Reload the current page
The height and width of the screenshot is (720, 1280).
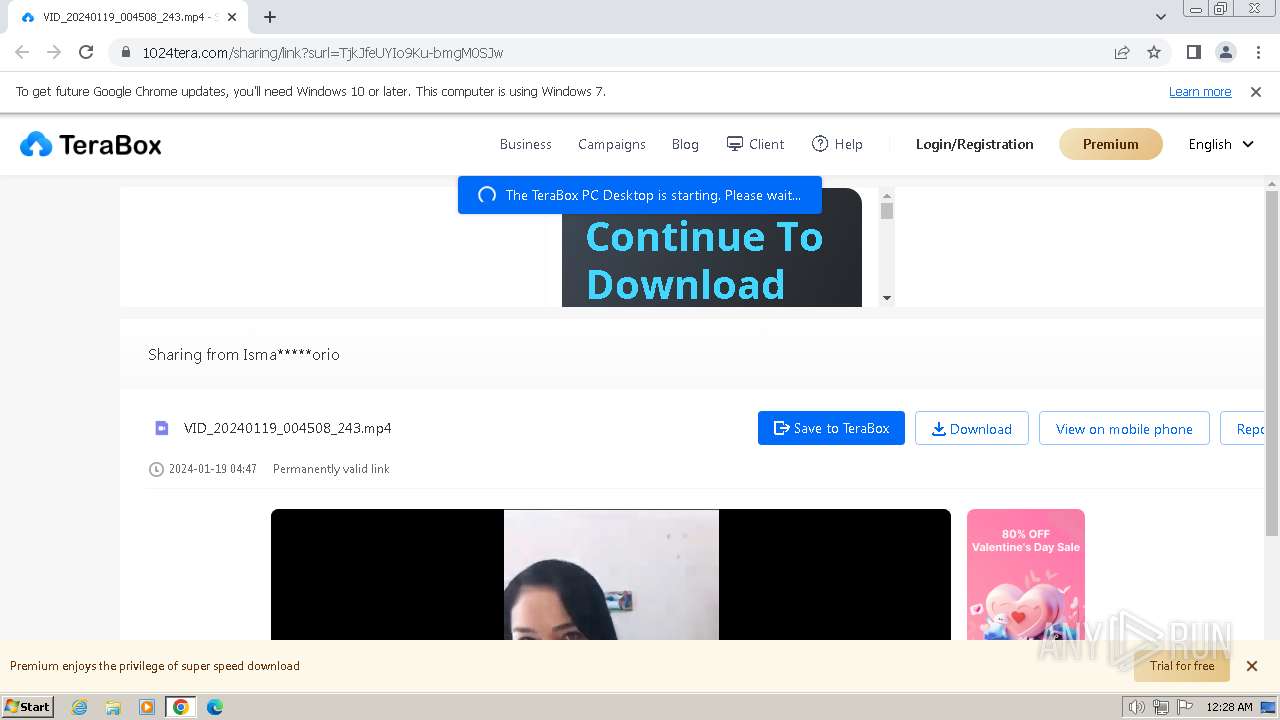(86, 53)
